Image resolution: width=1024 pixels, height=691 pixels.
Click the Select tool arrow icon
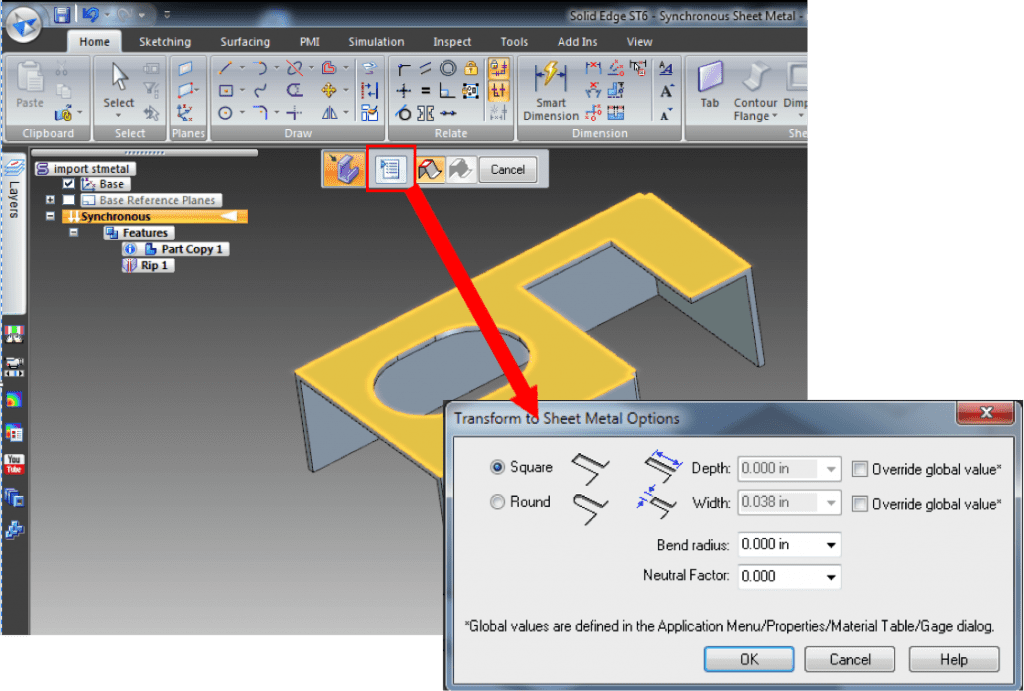click(x=117, y=77)
